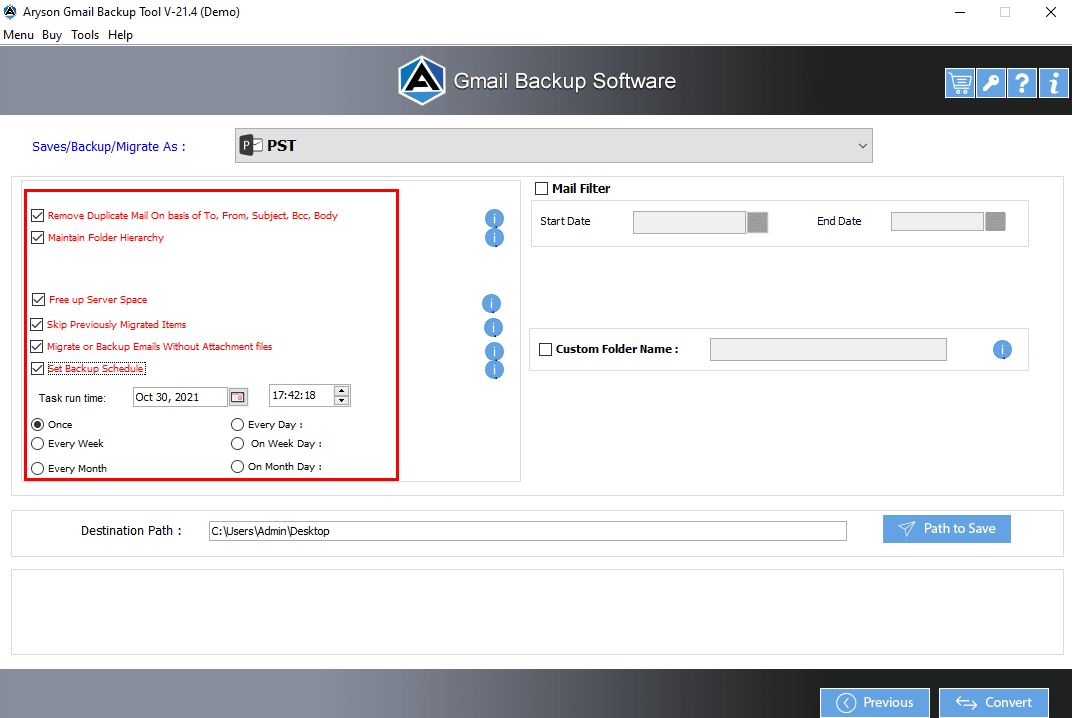Toggle Migrate Without Attachment files checkbox
1072x718 pixels.
point(37,346)
